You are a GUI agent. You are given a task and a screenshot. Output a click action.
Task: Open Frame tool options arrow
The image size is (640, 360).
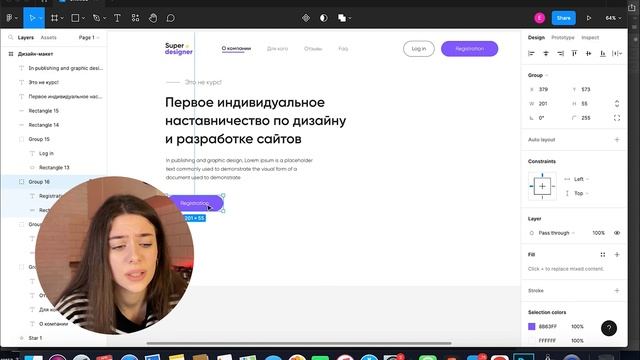62,18
